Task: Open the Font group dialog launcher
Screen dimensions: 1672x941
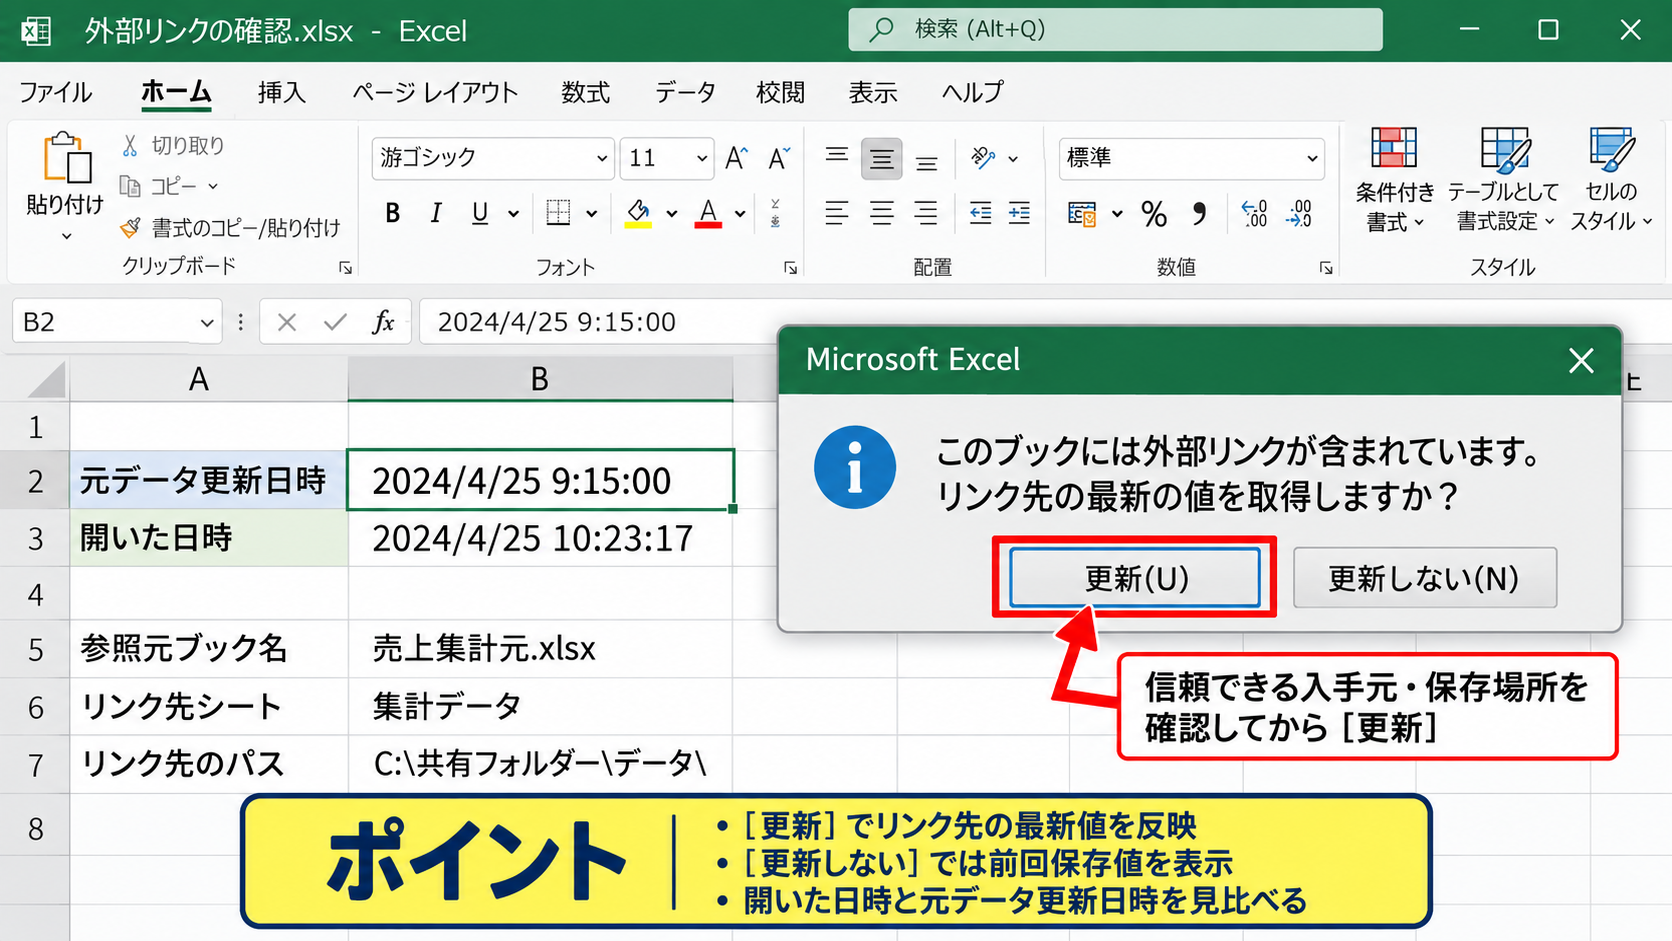Action: 790,268
